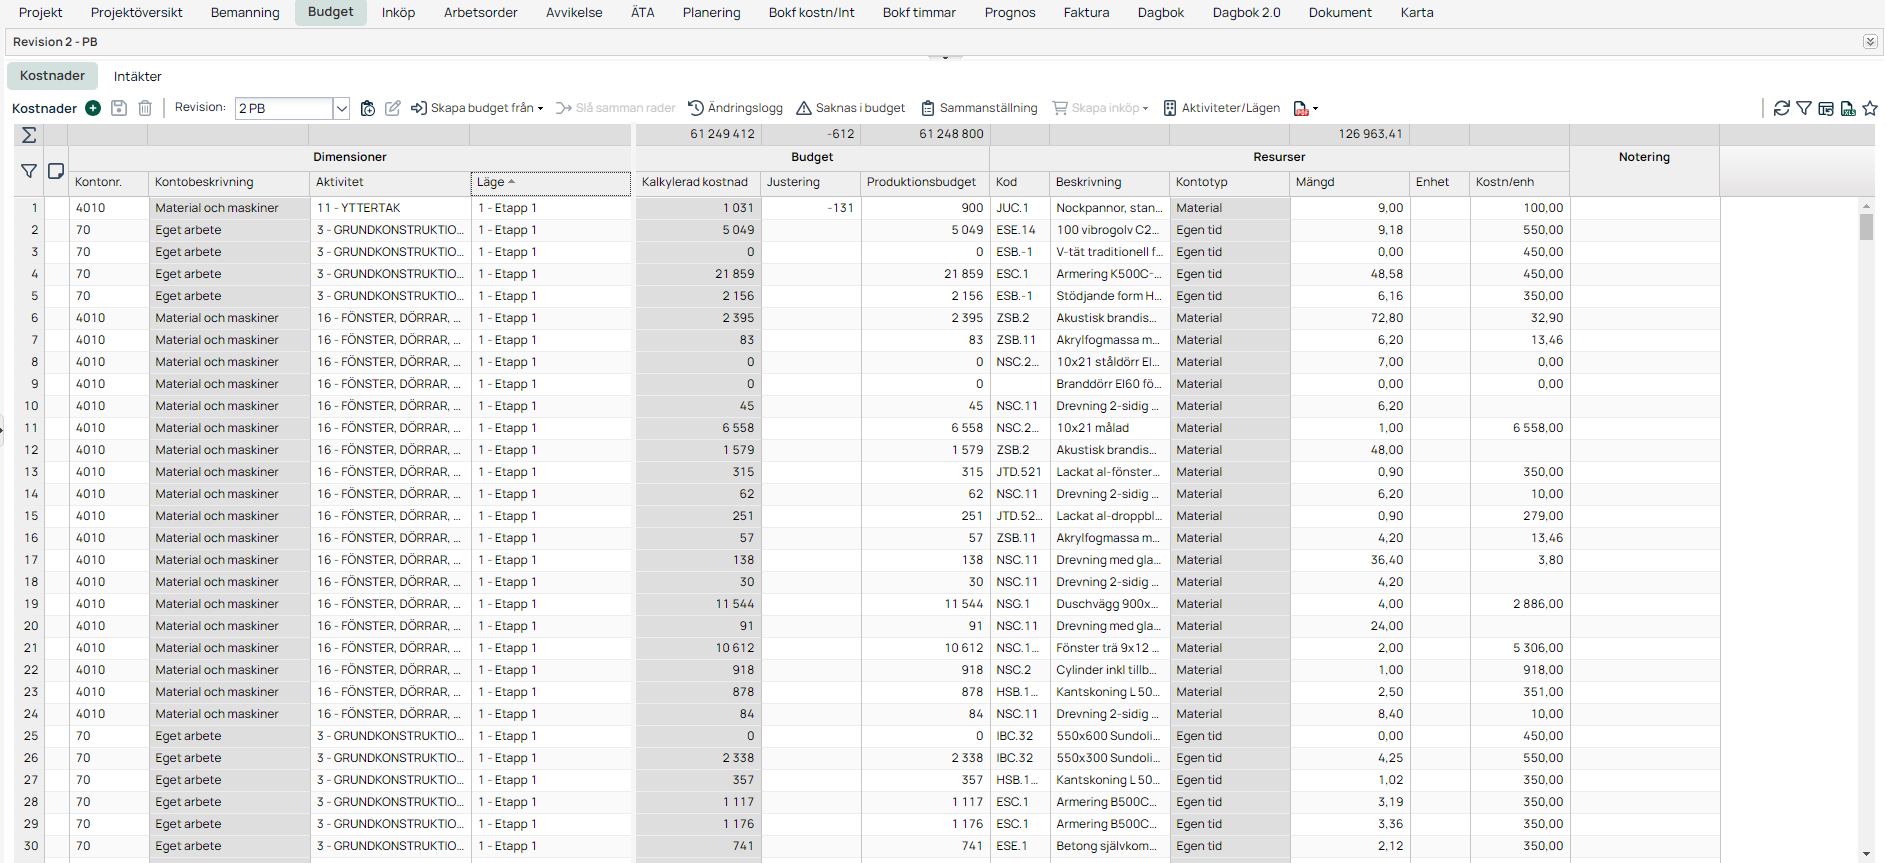Export the grid to Excel (XLS icon)
This screenshot has width=1887, height=863.
point(1848,108)
